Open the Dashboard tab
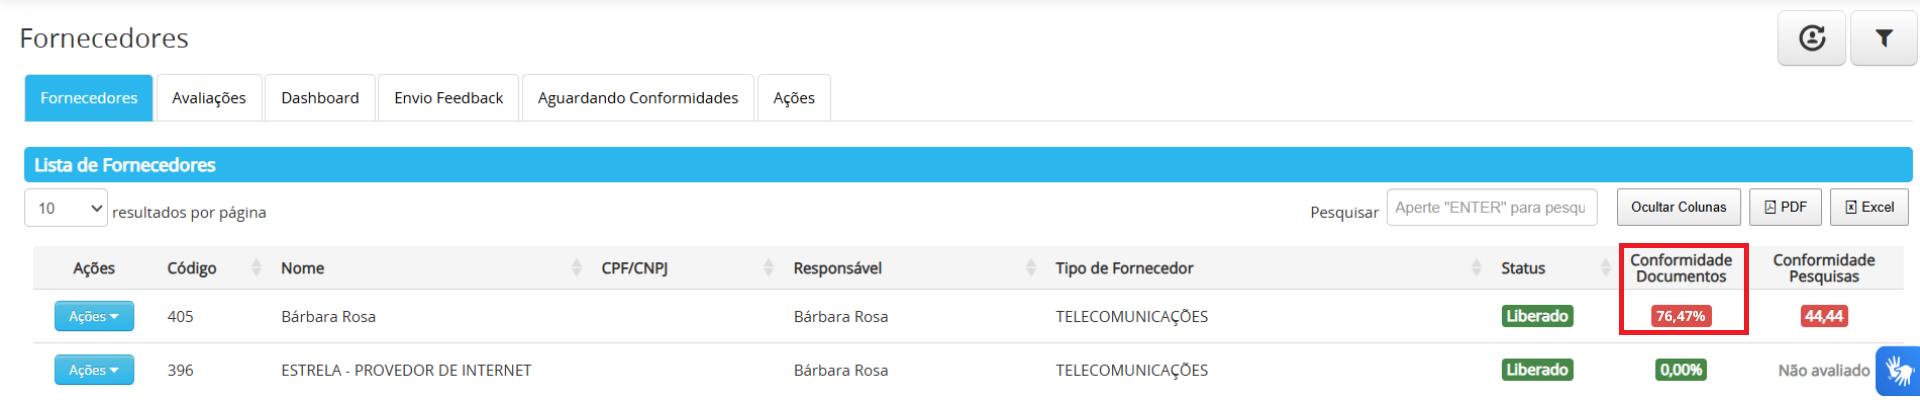This screenshot has width=1920, height=406. point(320,98)
